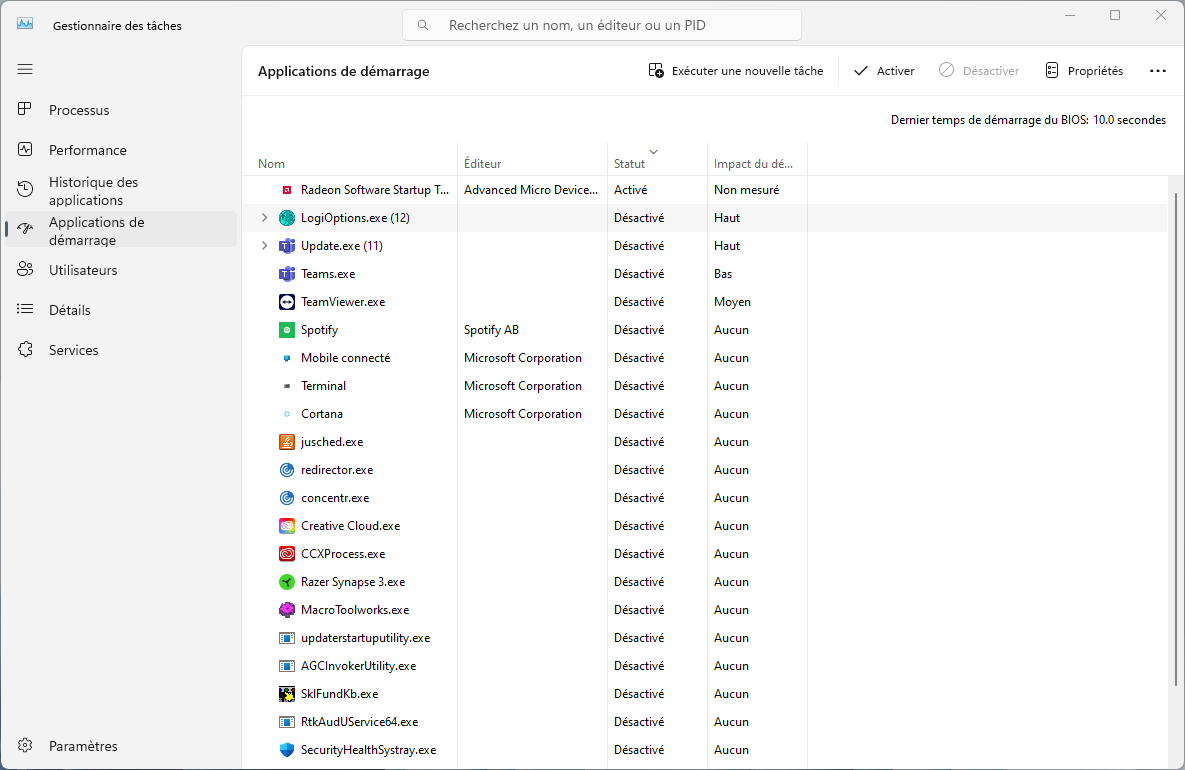Image resolution: width=1185 pixels, height=770 pixels.
Task: Click the Razer Synapse 3.exe icon
Action: (x=287, y=582)
